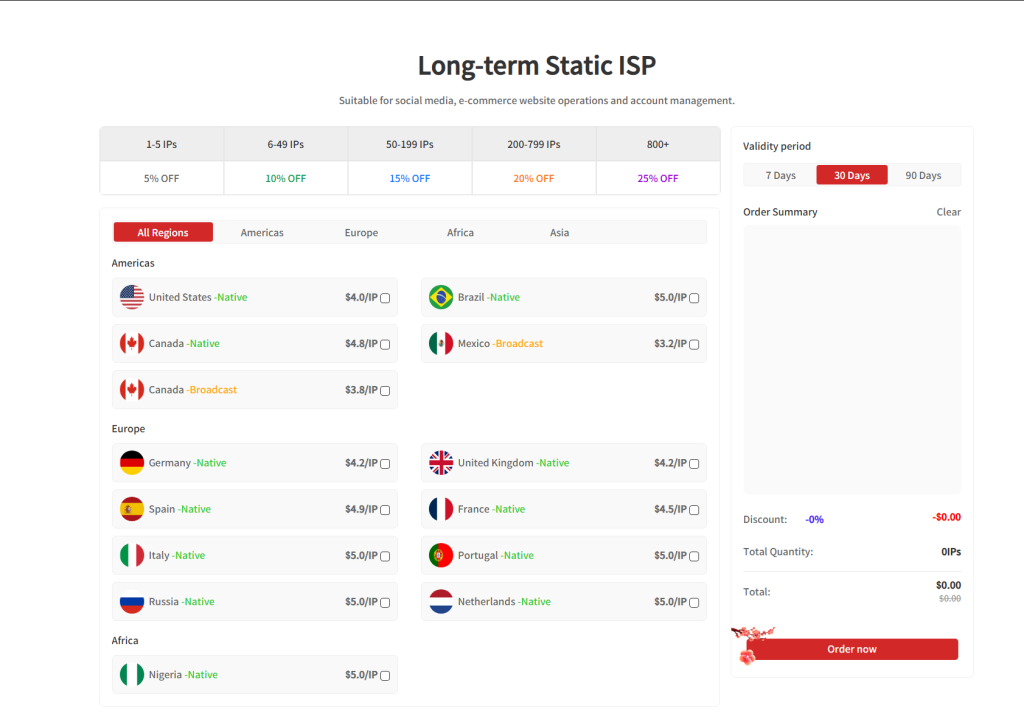1024x719 pixels.
Task: Enable the France Native checkbox
Action: (x=694, y=510)
